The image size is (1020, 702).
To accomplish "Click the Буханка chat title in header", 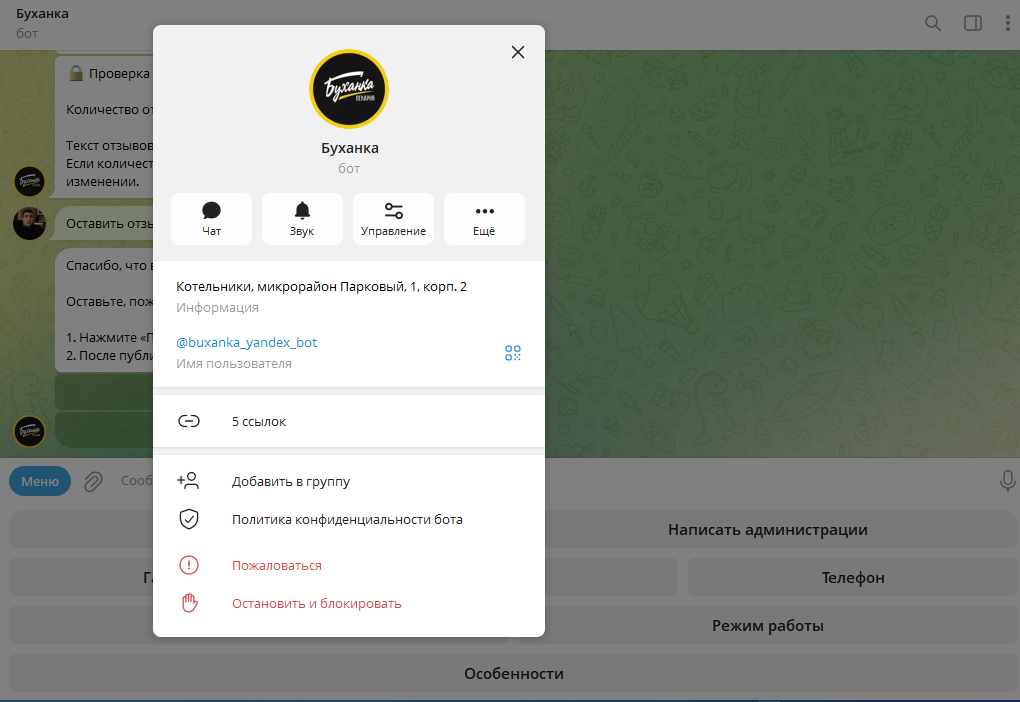I will coord(42,14).
